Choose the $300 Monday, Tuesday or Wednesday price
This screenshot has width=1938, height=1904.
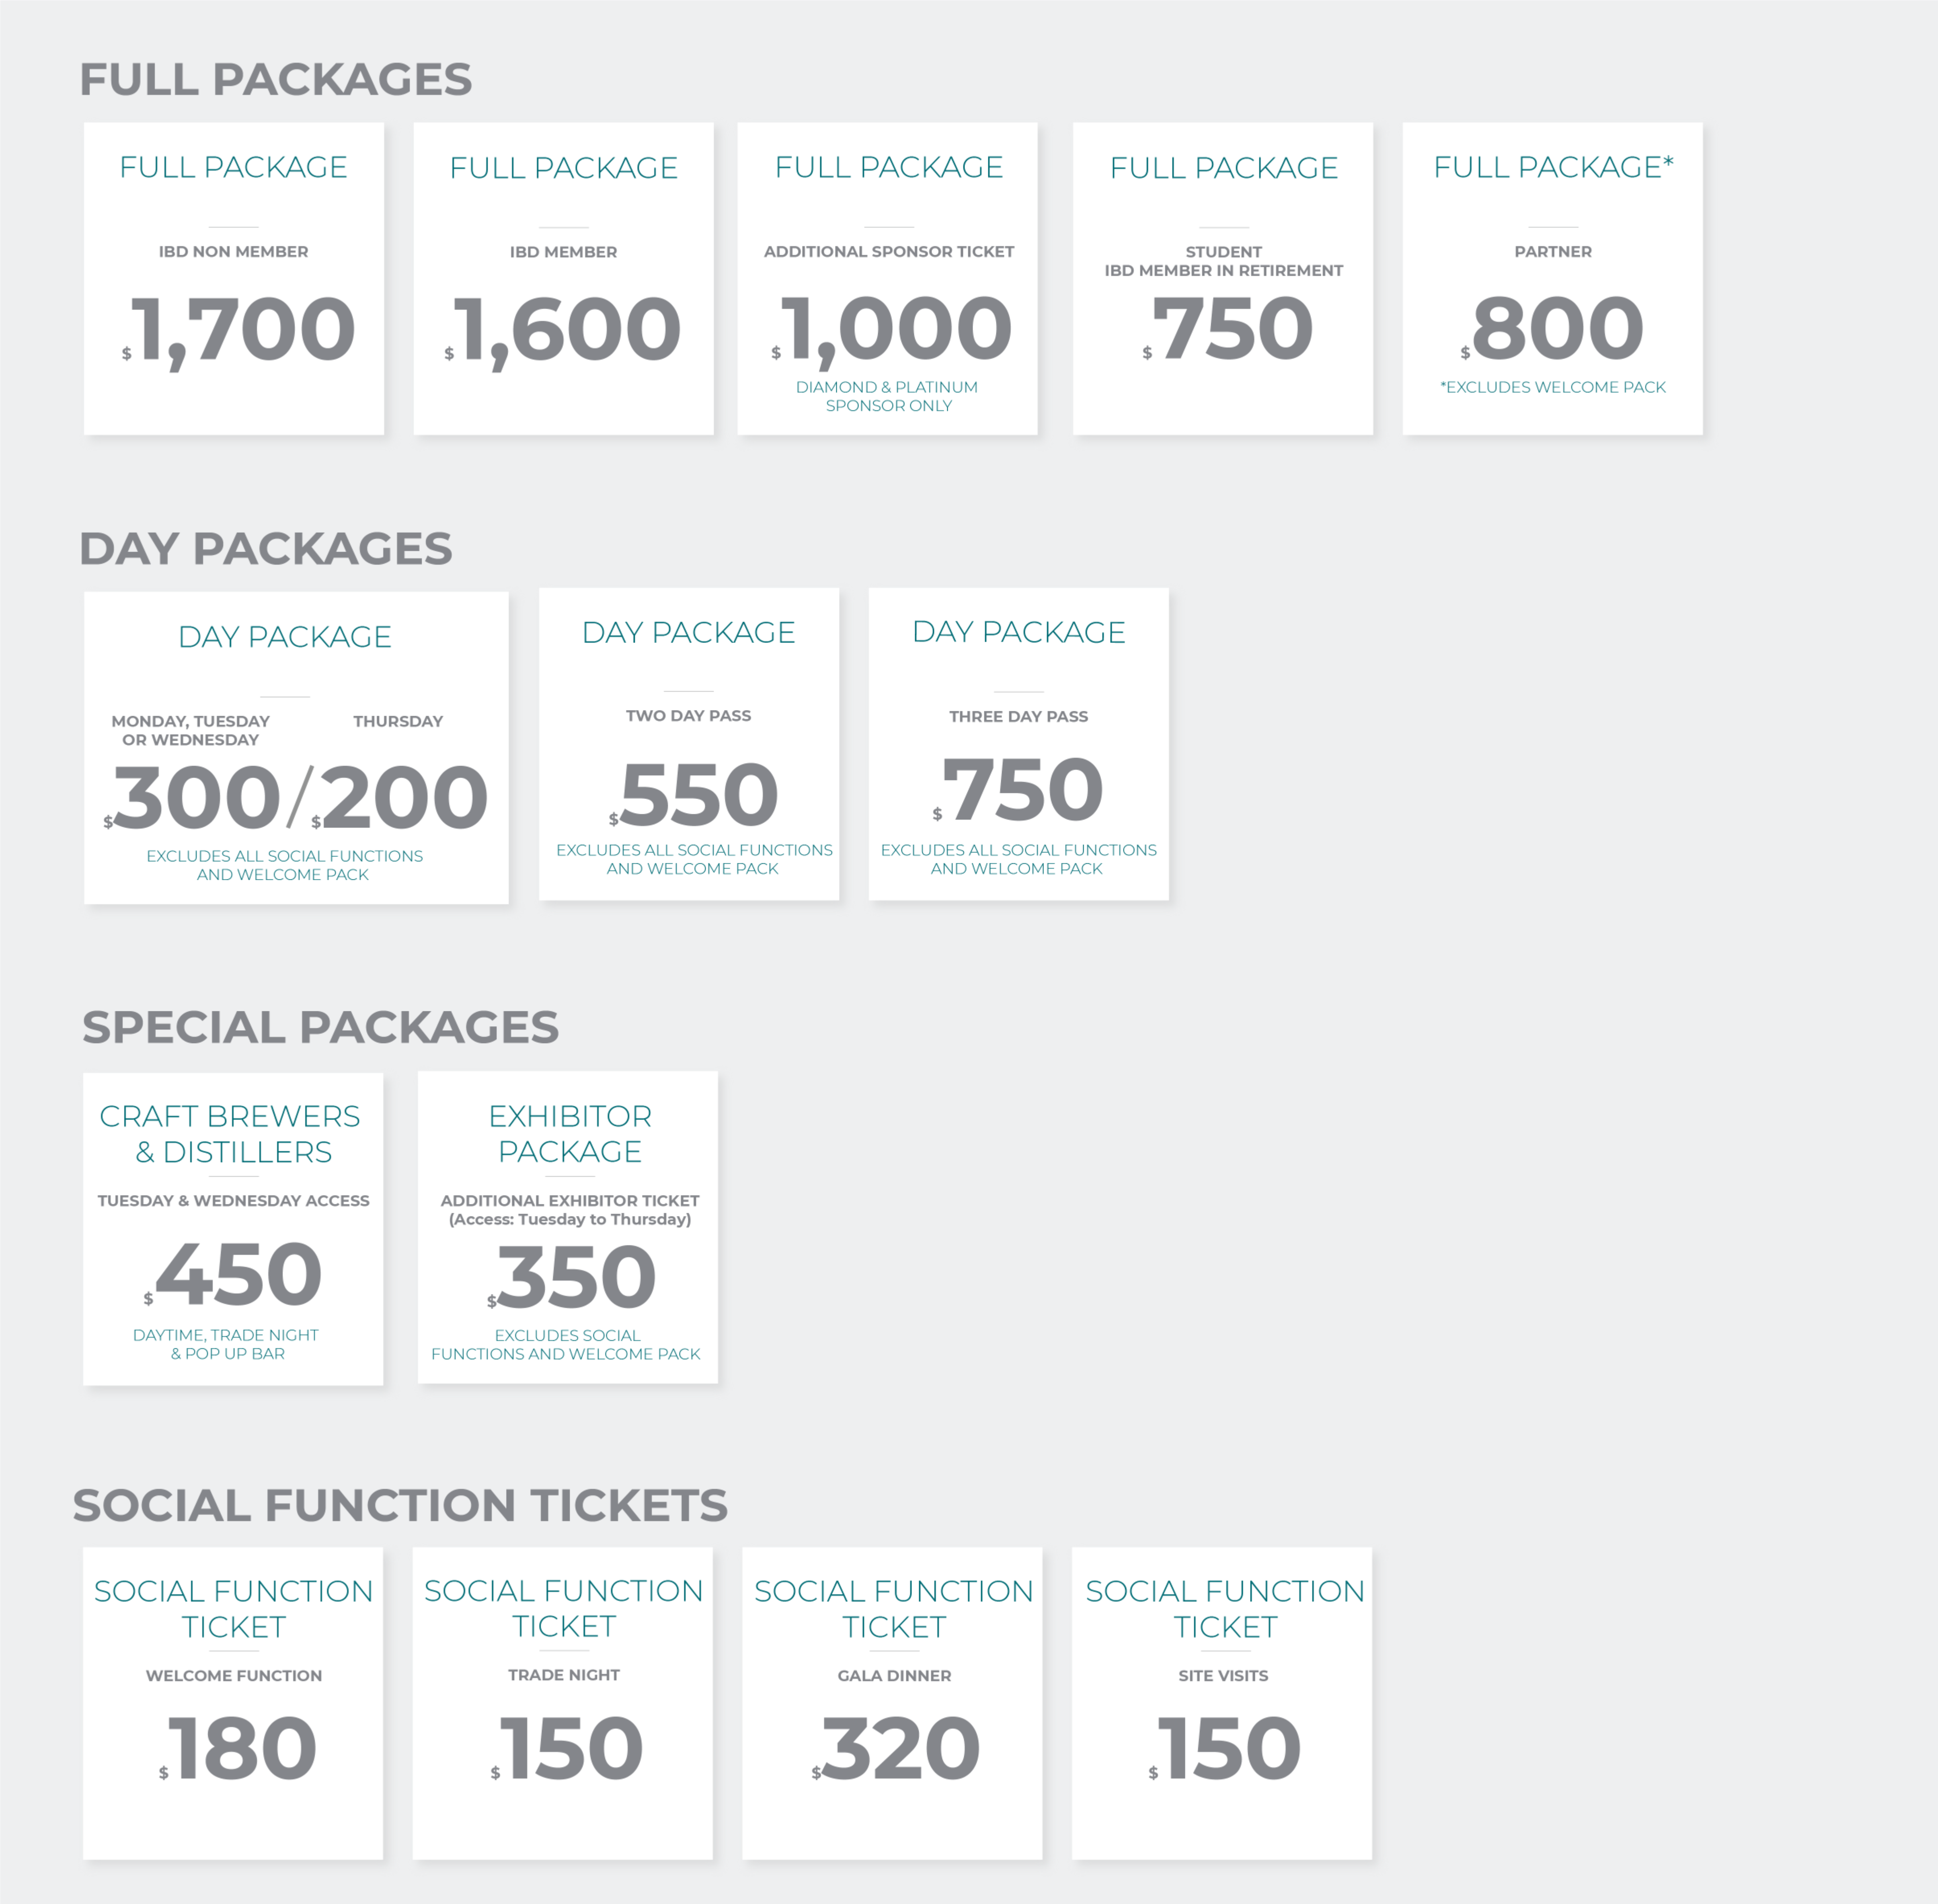193,797
